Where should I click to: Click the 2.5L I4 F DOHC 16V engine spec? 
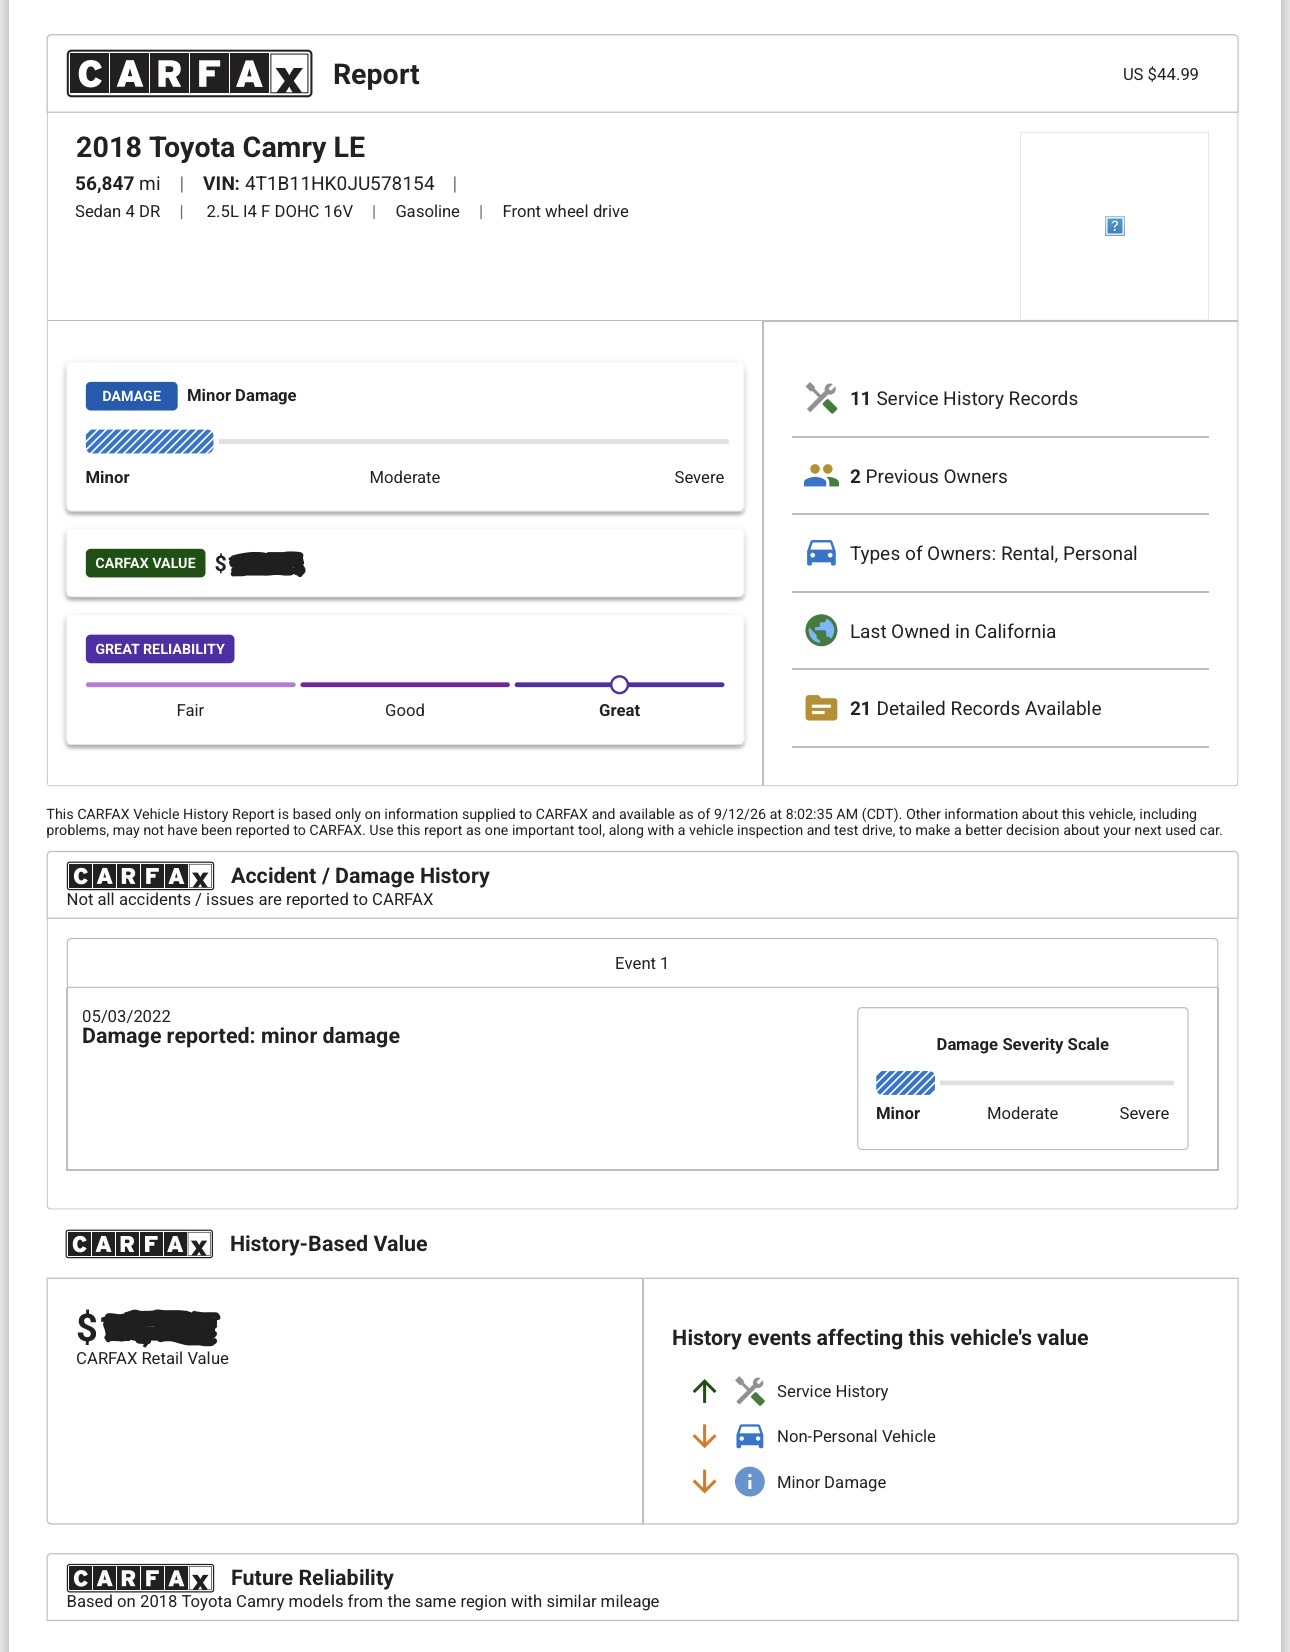(280, 211)
